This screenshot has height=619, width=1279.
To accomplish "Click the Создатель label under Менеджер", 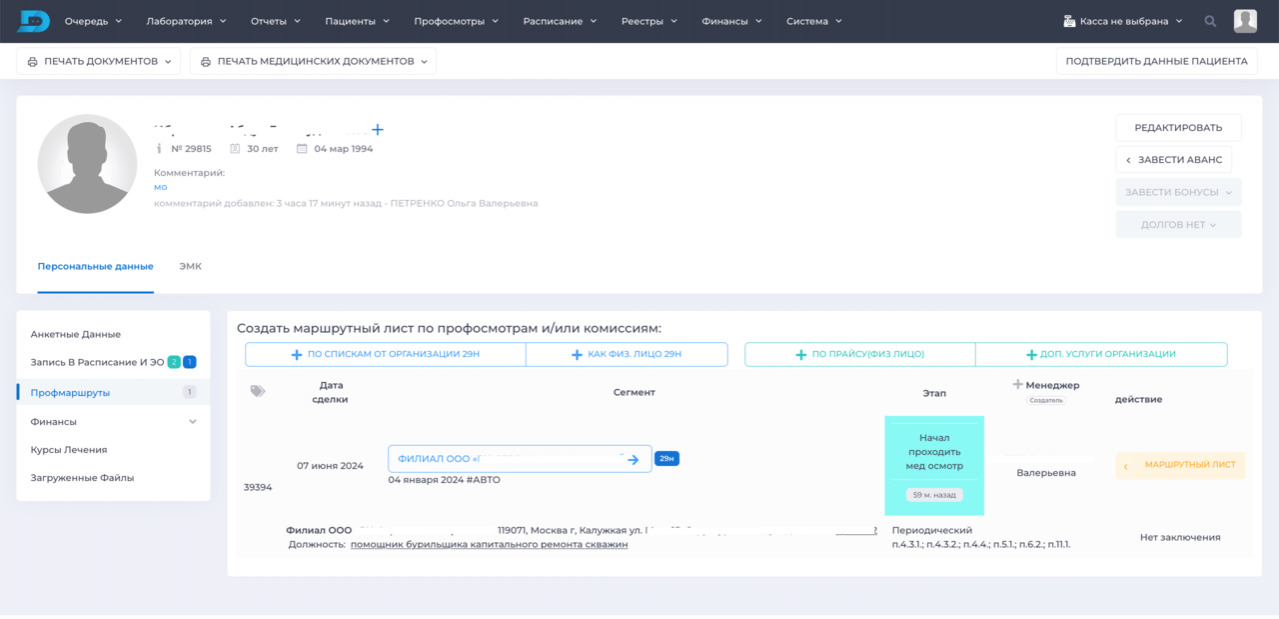I will 1046,400.
